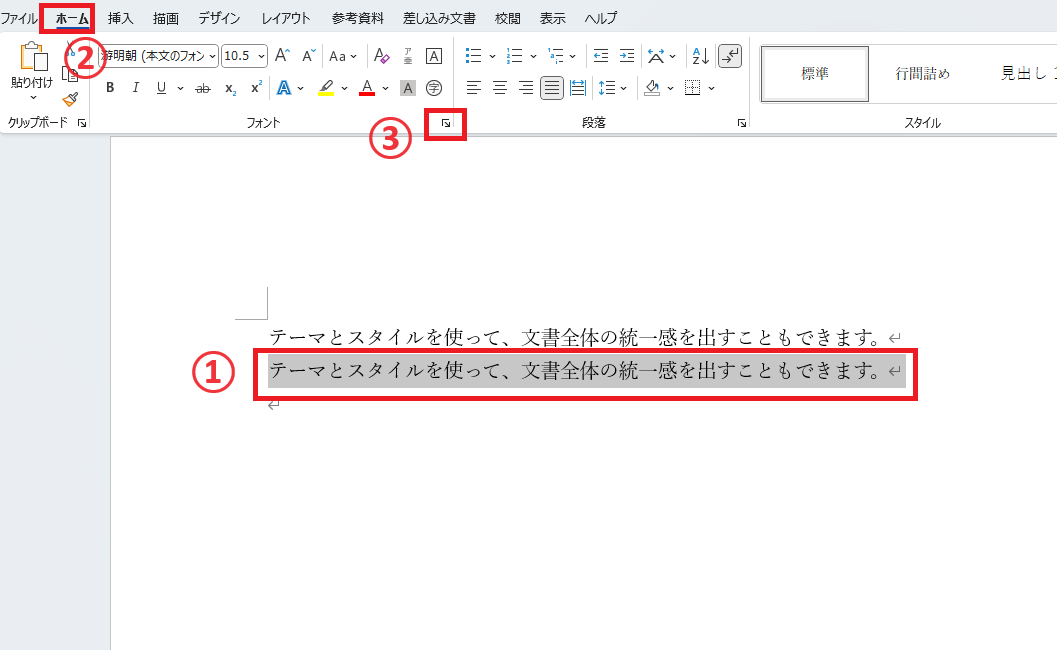The image size is (1057, 650).
Task: Switch to the ホーム tab
Action: [x=71, y=18]
